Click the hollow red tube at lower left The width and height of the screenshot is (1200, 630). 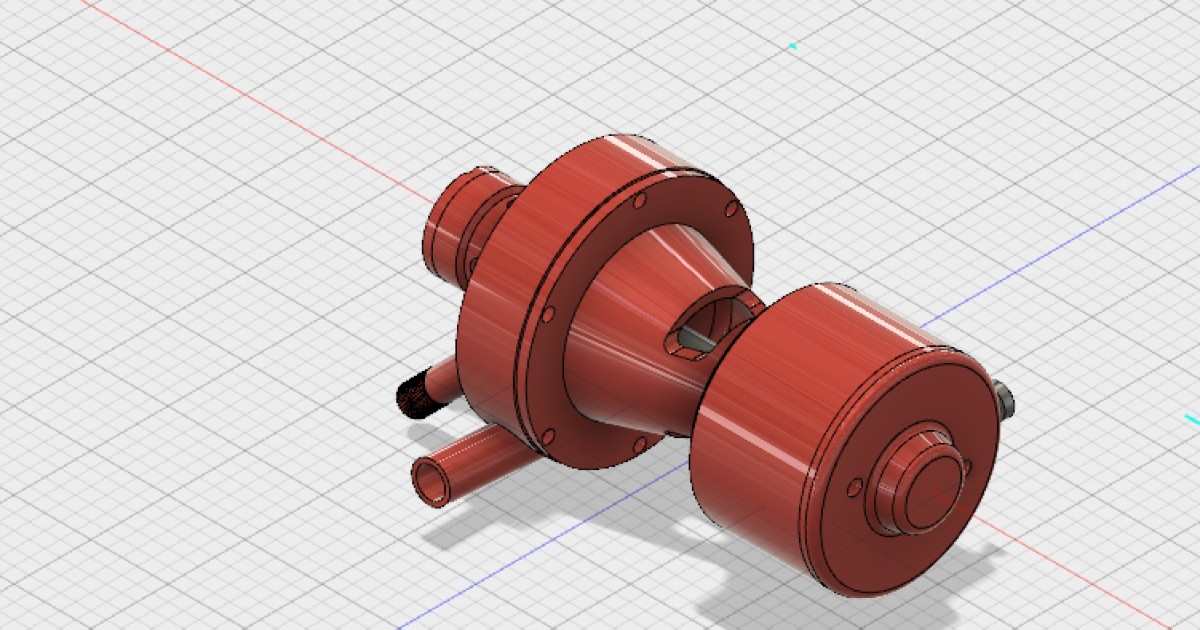470,465
